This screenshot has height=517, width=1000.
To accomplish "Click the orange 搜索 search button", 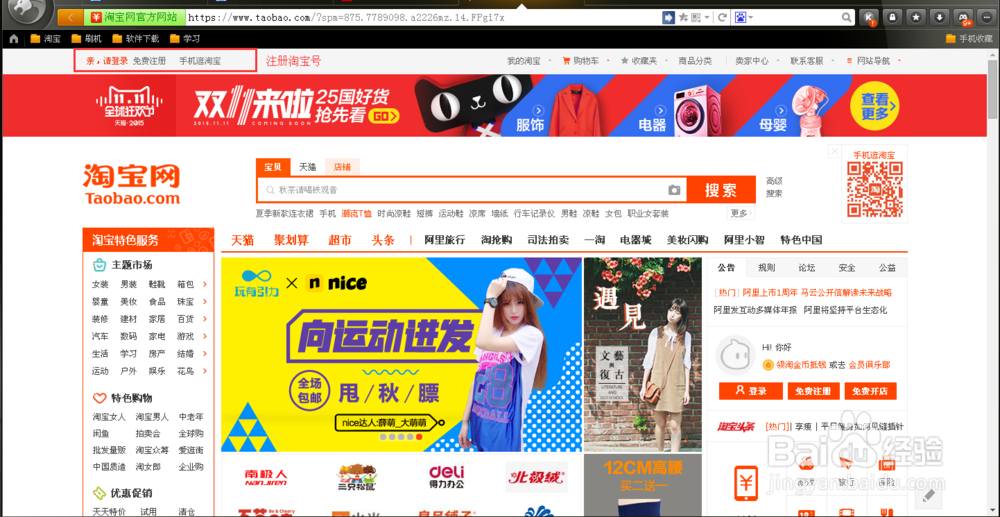I will click(x=721, y=190).
